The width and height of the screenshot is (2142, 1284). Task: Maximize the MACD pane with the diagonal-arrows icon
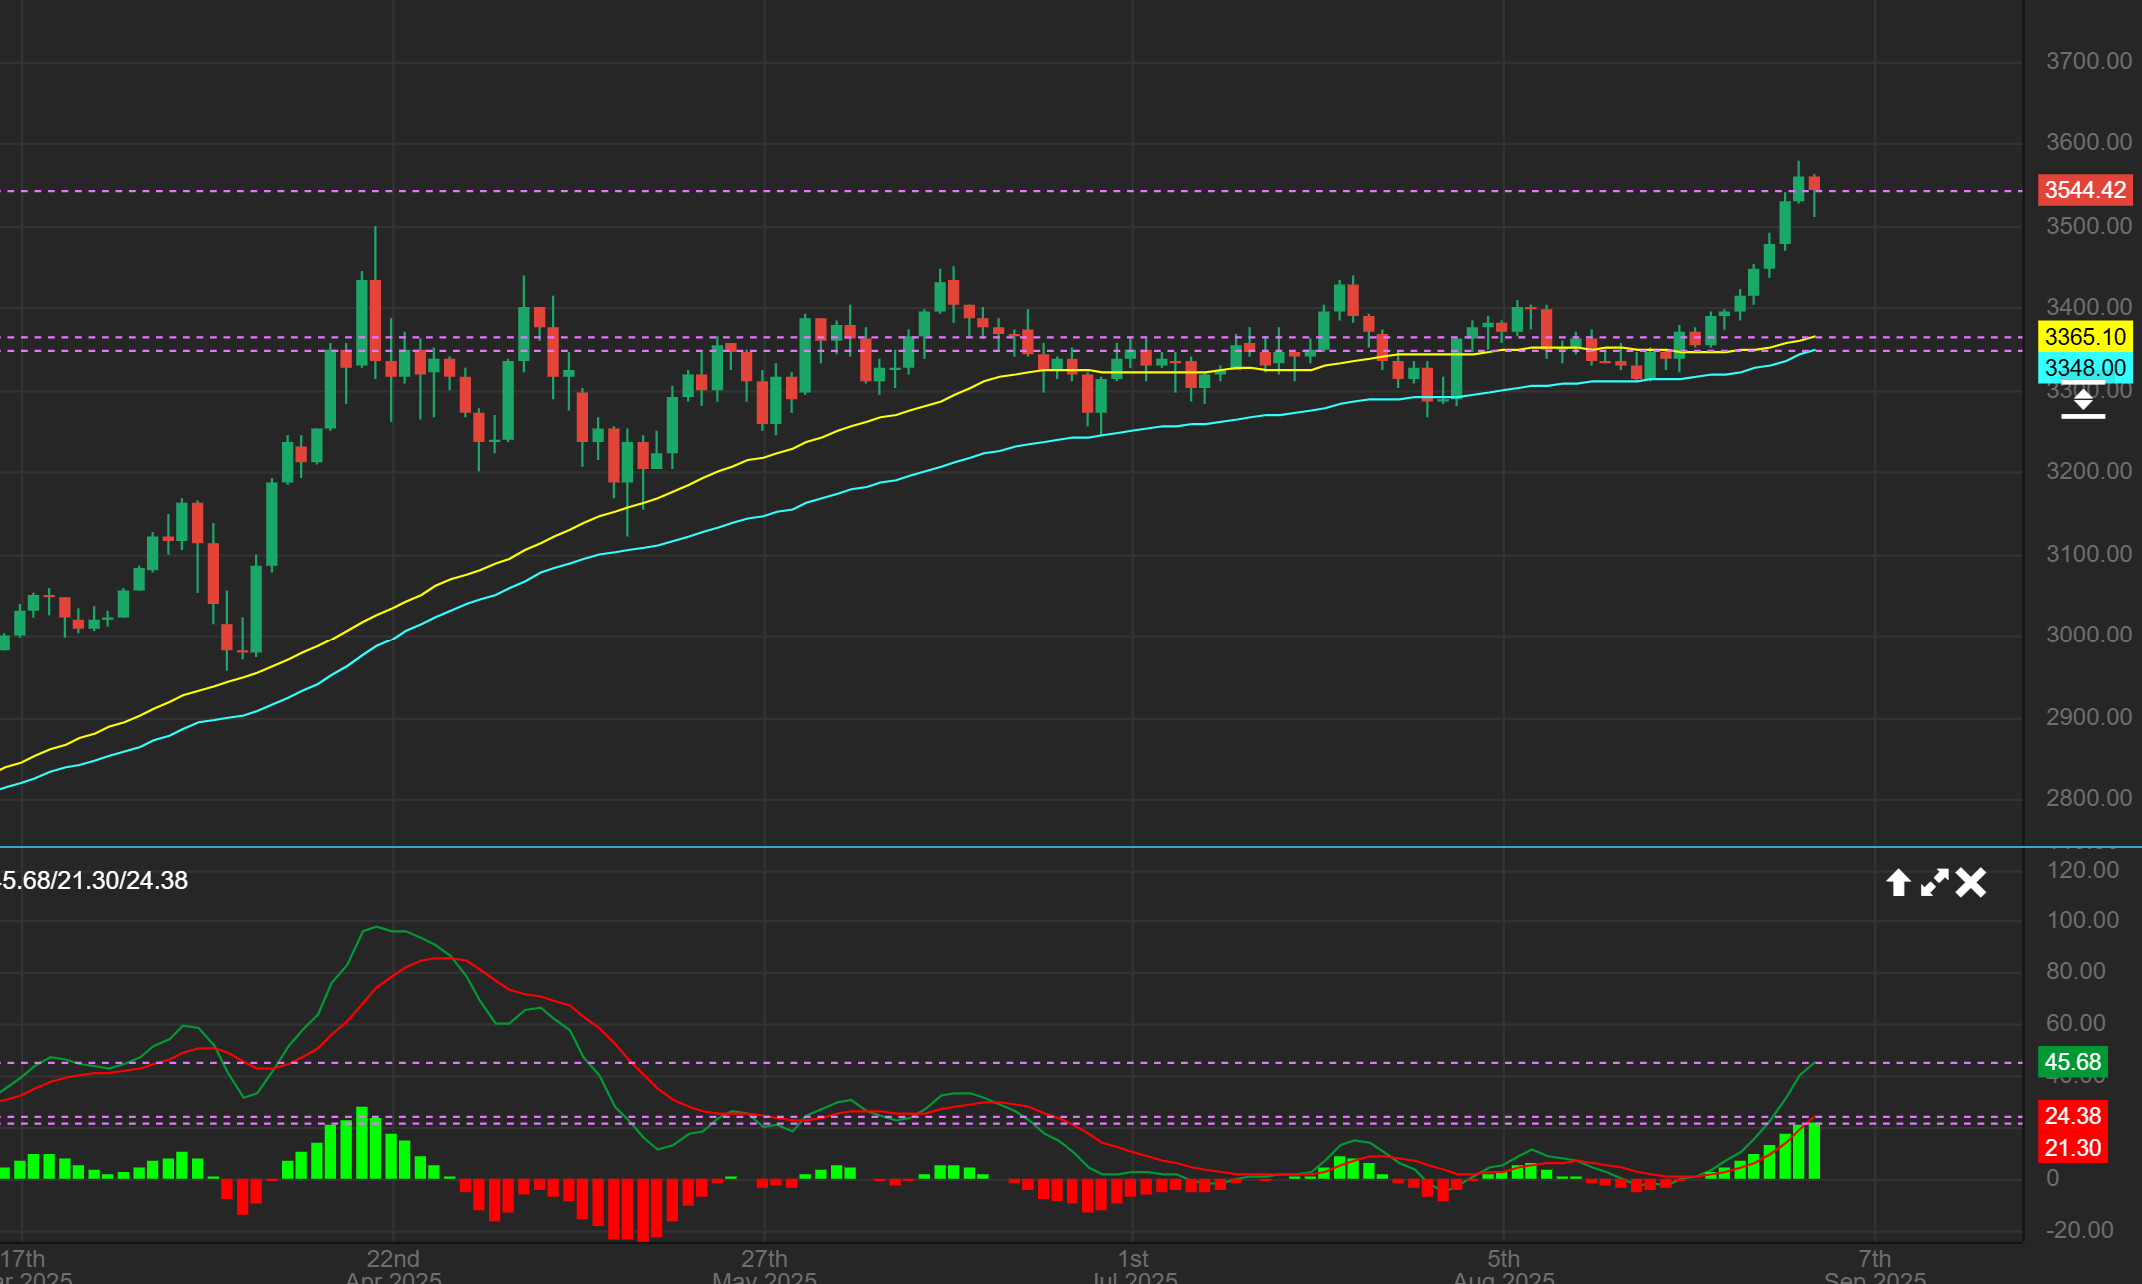pos(1934,883)
